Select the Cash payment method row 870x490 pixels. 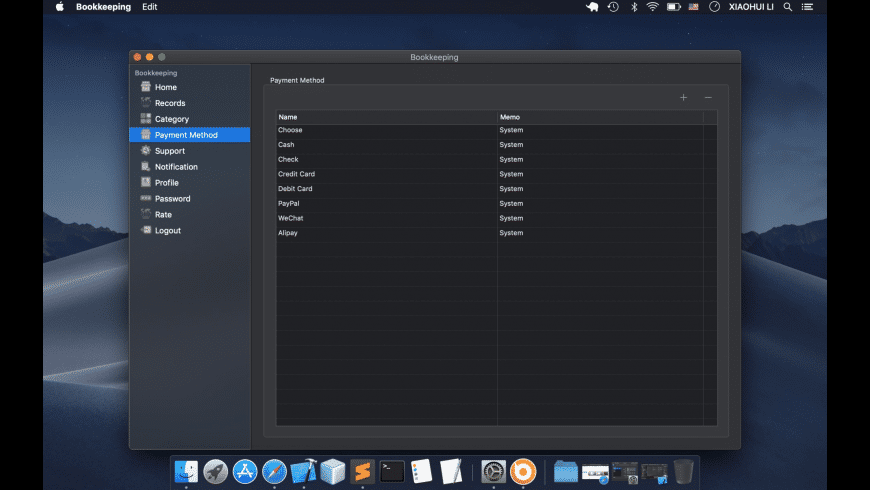[497, 144]
